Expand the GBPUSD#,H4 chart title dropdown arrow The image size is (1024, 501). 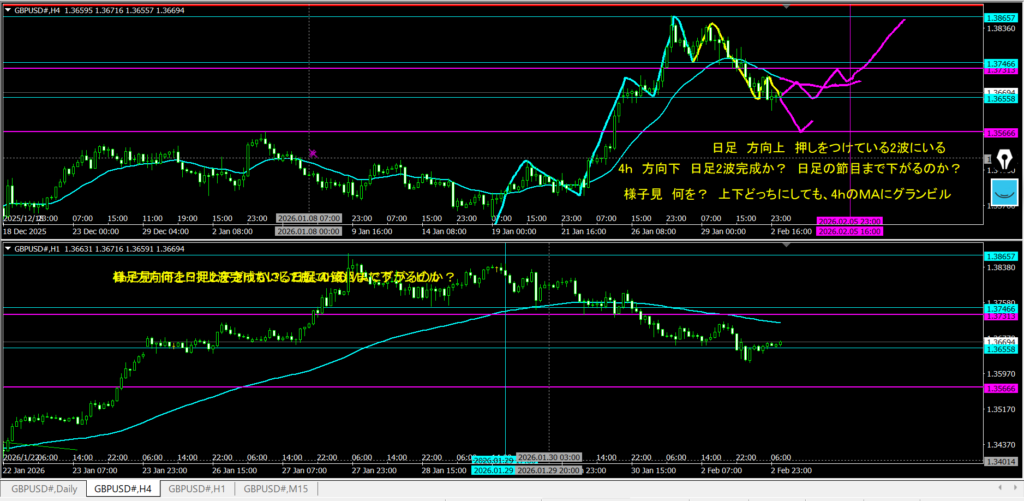(7, 8)
